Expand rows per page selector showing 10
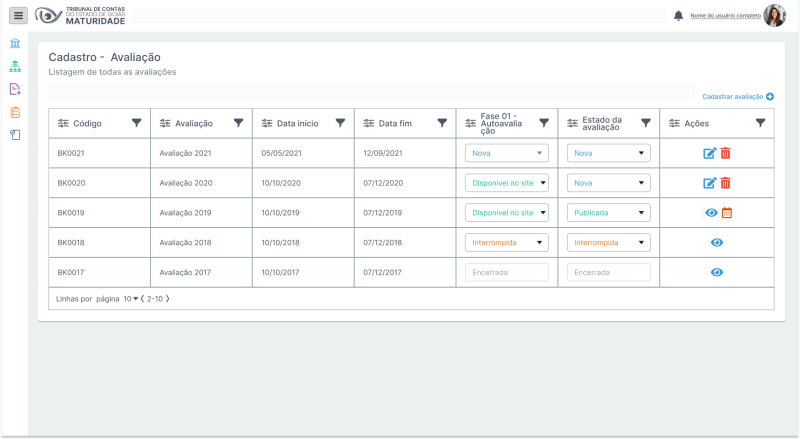Image resolution: width=800 pixels, height=439 pixels. coord(131,299)
